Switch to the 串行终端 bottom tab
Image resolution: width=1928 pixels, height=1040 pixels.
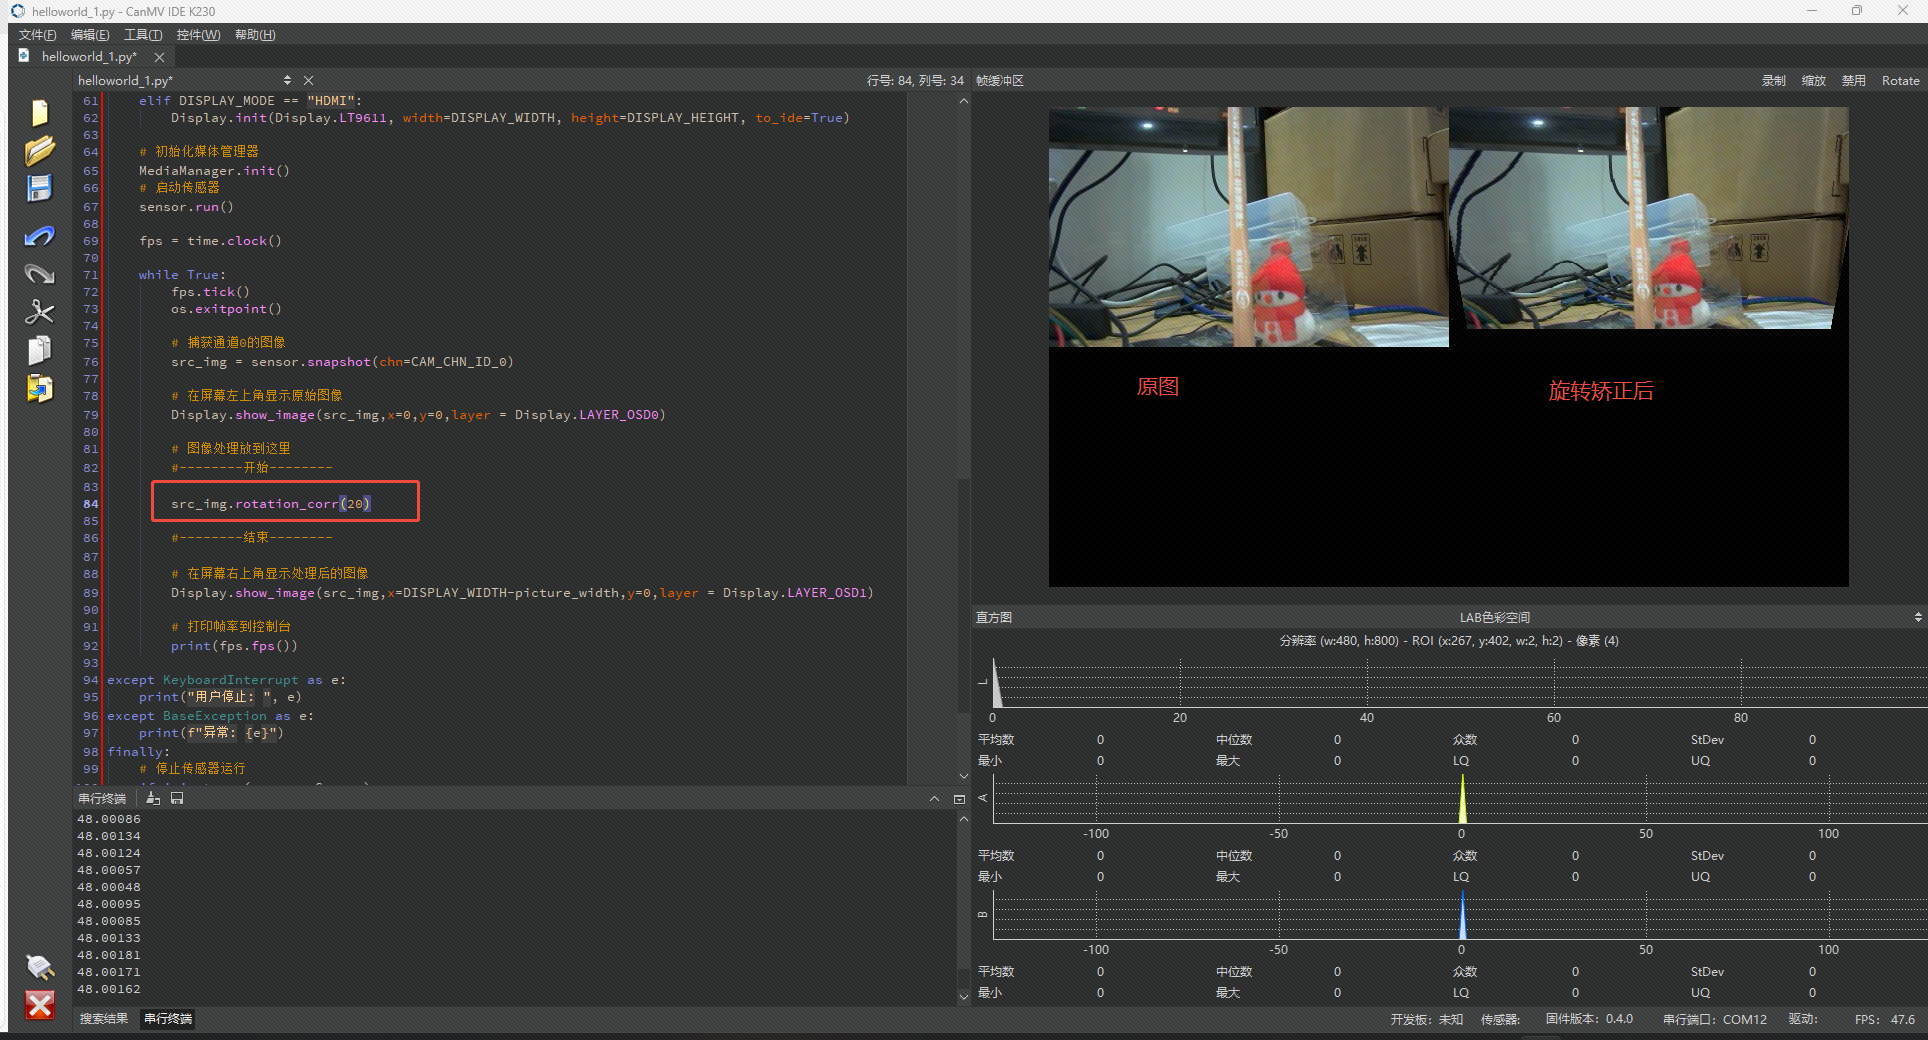coord(168,1019)
